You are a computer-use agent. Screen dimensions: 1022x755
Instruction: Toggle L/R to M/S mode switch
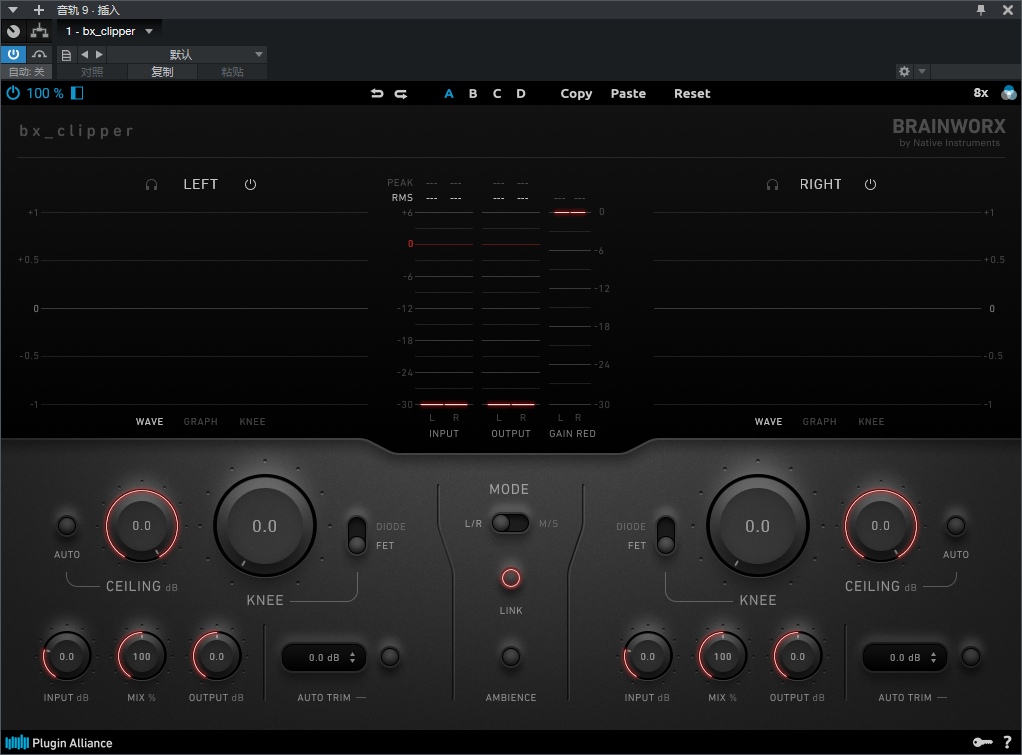click(510, 523)
